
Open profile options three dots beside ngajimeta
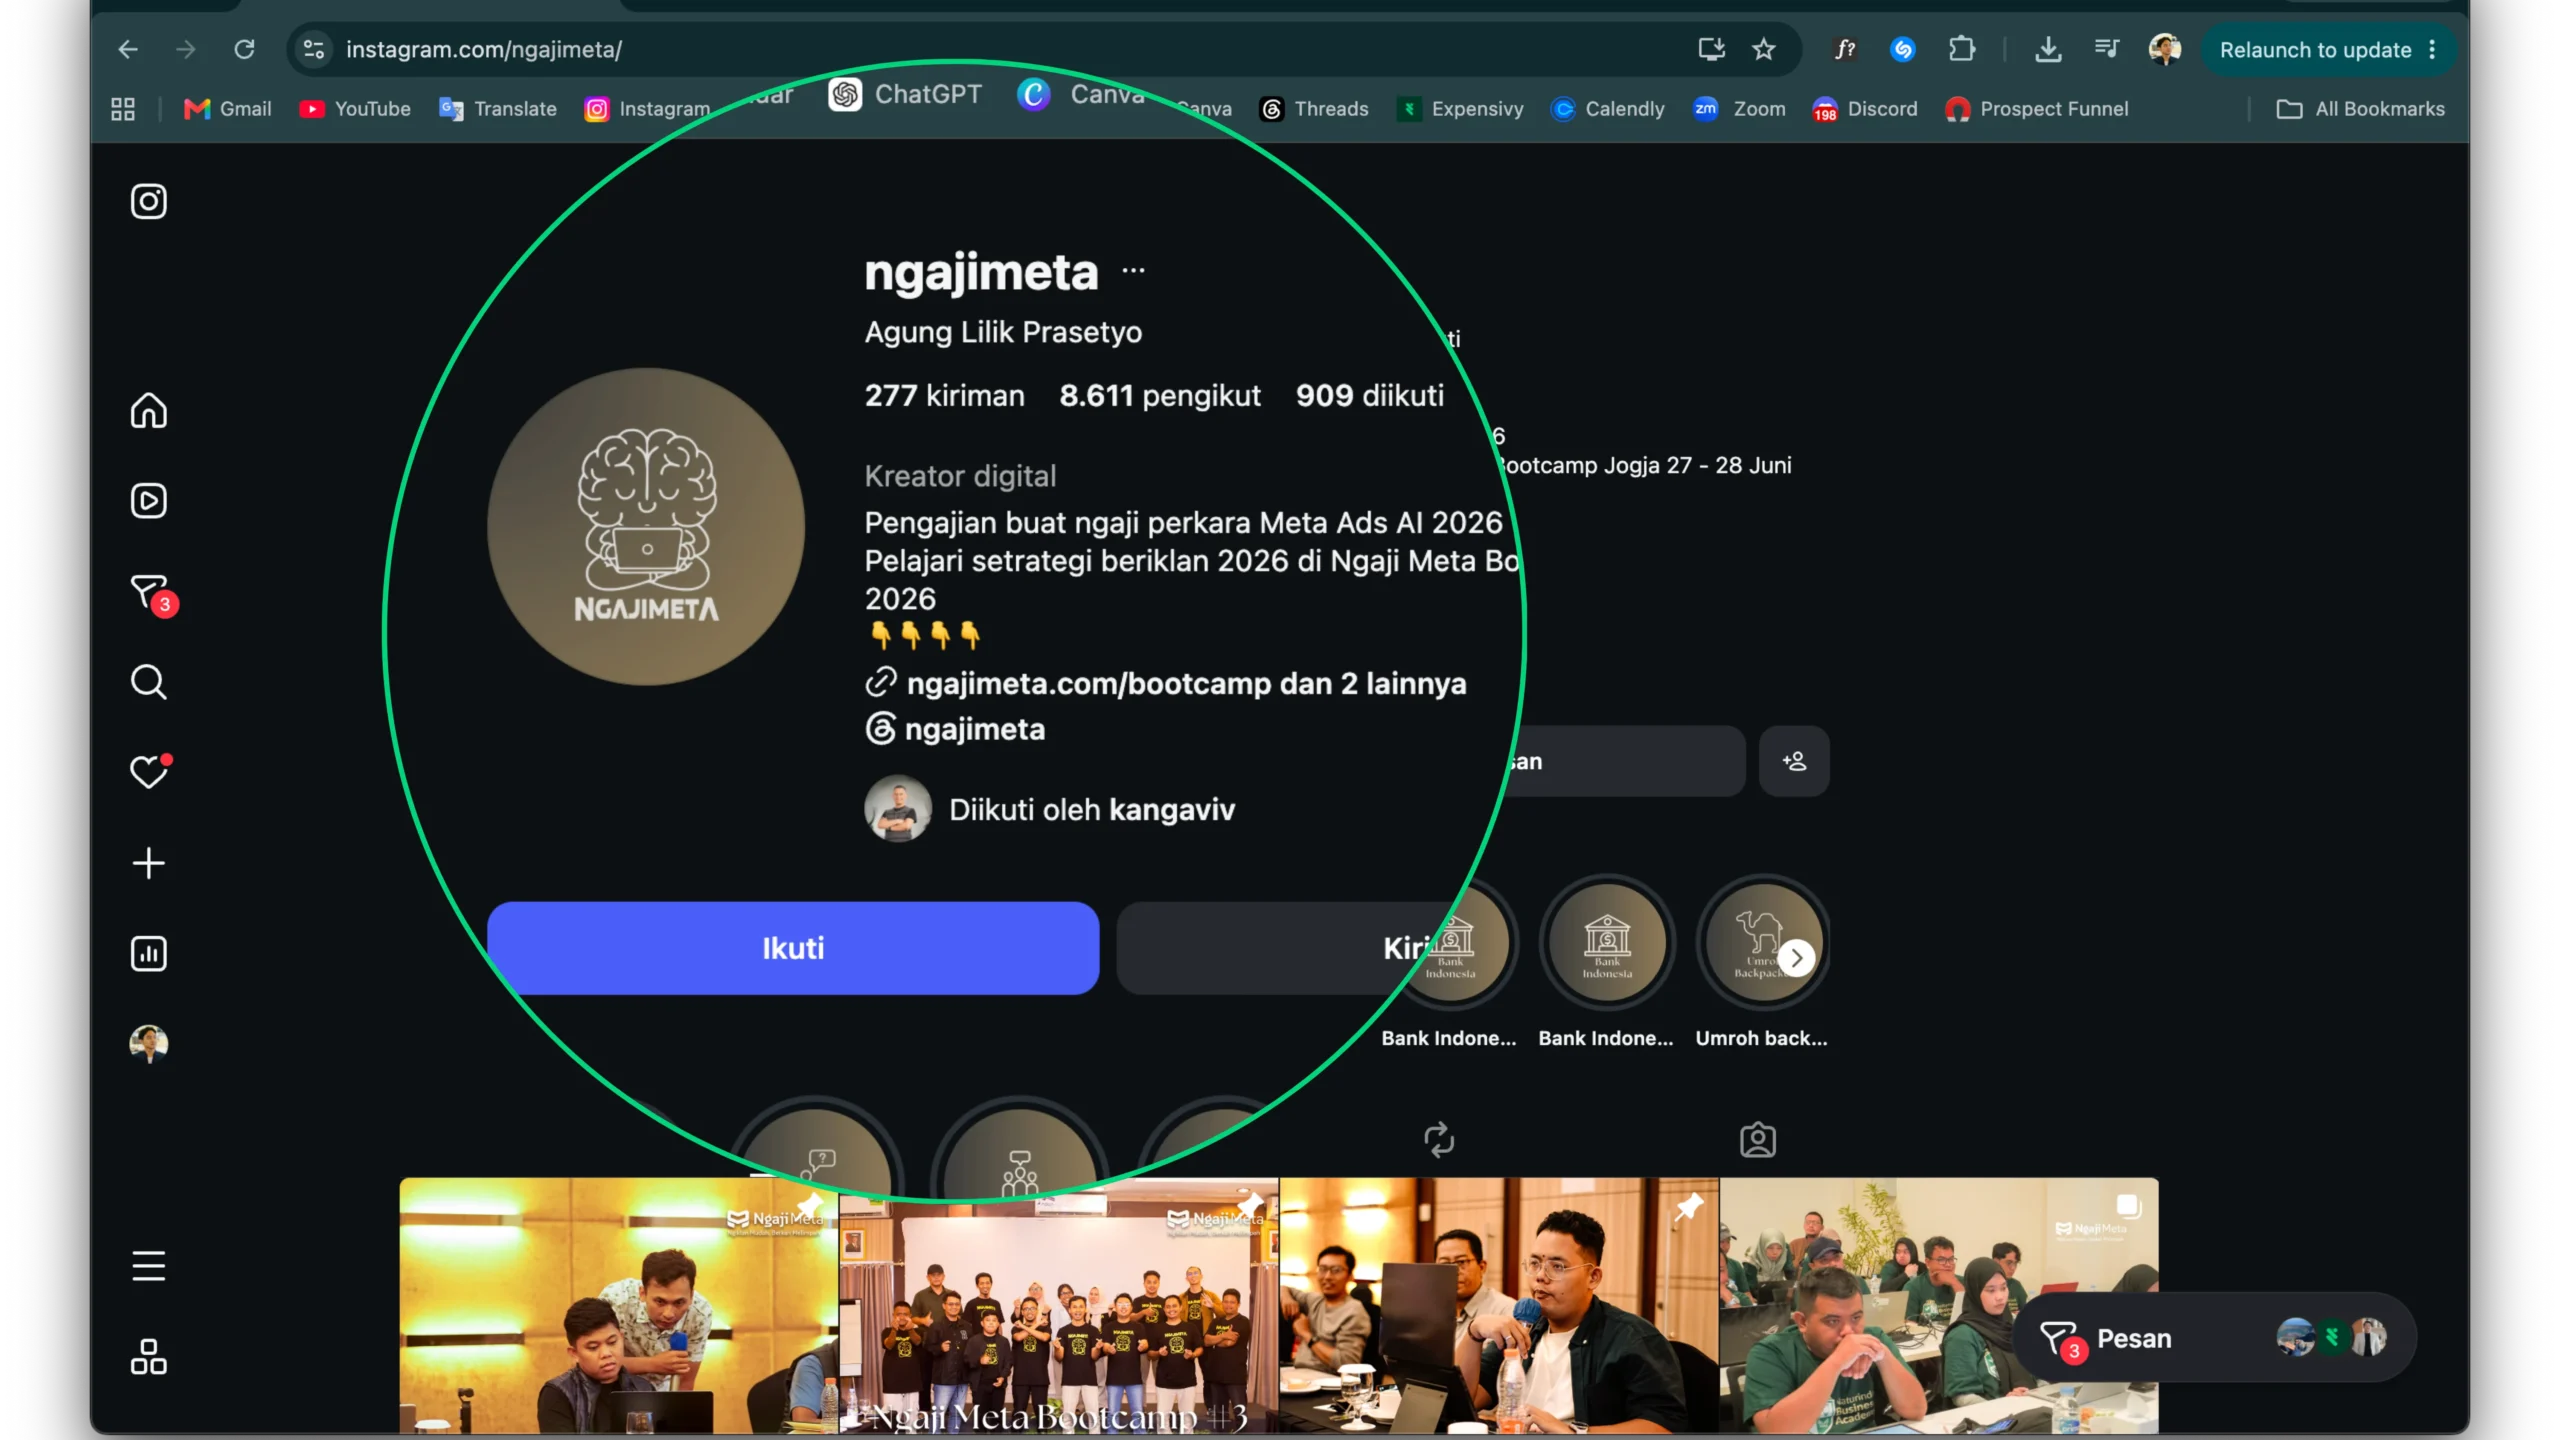[x=1133, y=270]
